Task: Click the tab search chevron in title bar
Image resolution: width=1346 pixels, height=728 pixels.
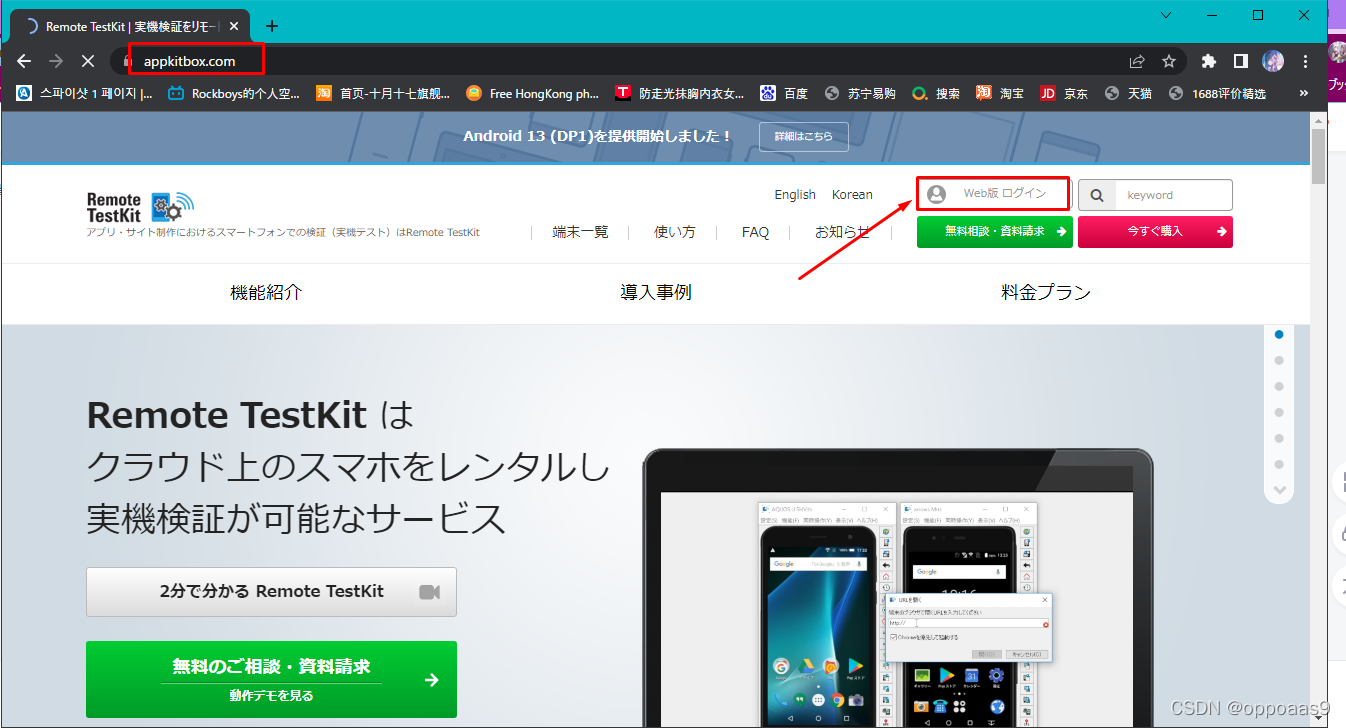Action: click(1166, 14)
